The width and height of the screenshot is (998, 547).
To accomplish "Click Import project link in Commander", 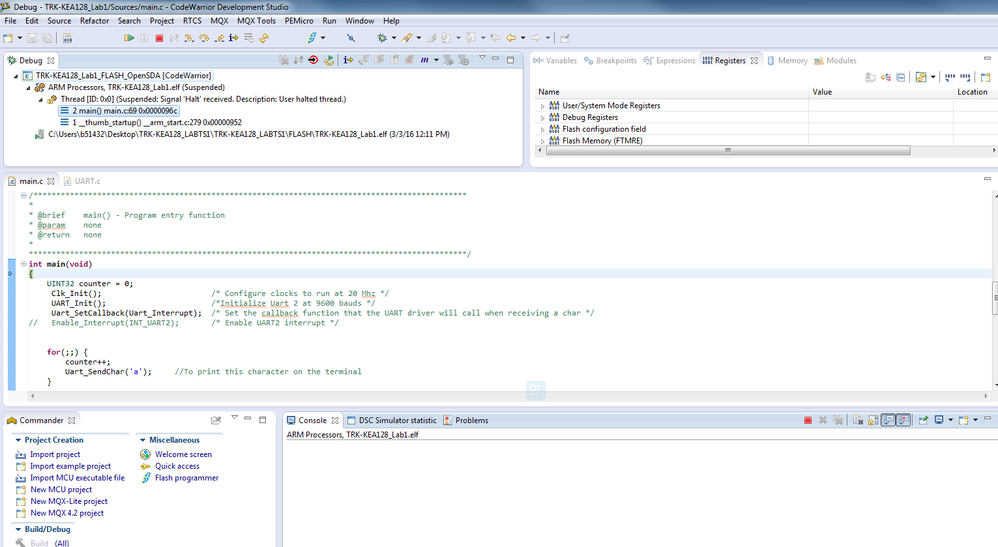I will point(55,455).
